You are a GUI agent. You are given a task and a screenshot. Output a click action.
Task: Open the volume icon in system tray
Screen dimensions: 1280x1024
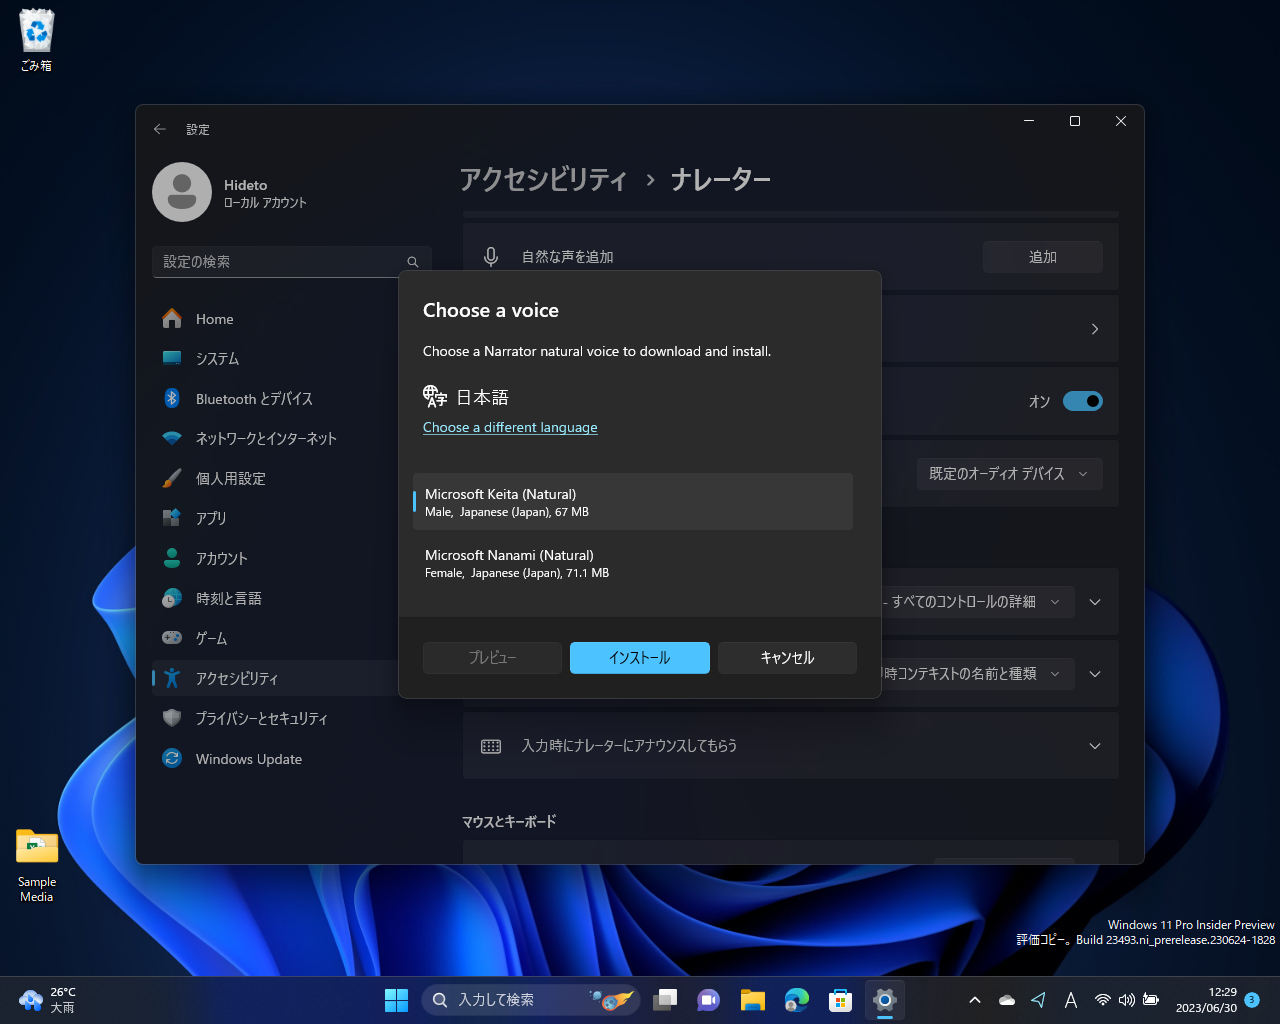[1127, 1000]
